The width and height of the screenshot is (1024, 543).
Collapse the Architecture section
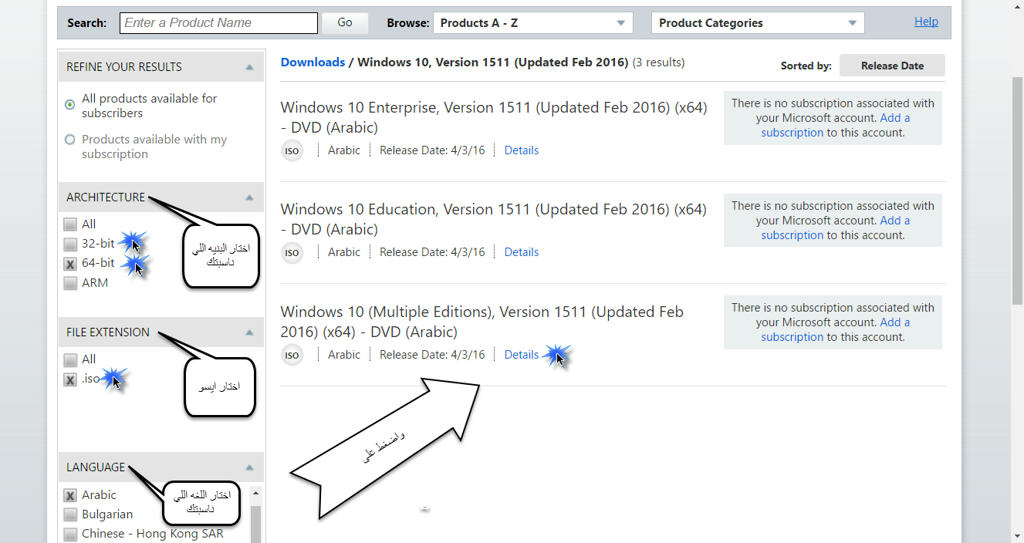tap(249, 197)
